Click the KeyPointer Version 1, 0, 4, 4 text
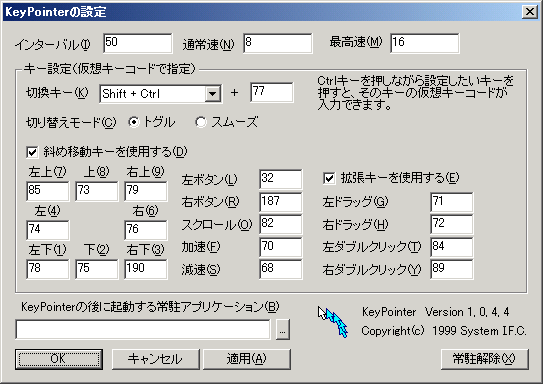The width and height of the screenshot is (543, 384). pyautogui.click(x=436, y=312)
